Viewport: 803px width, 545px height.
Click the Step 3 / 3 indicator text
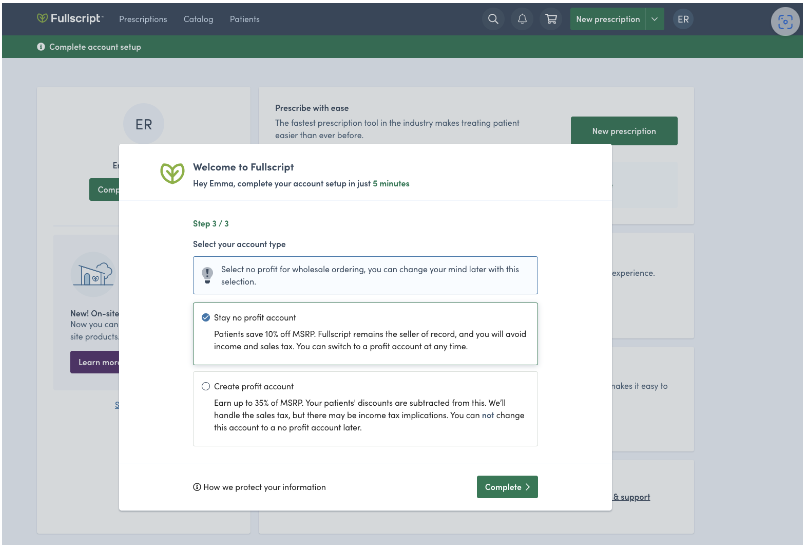click(x=210, y=223)
